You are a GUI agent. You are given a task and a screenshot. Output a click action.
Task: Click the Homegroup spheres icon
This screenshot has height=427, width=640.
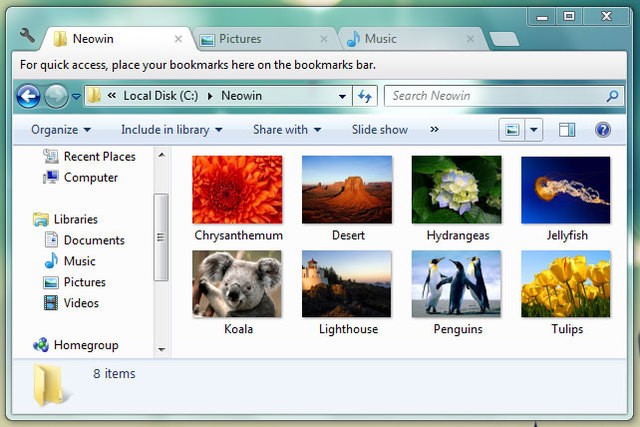coord(41,345)
